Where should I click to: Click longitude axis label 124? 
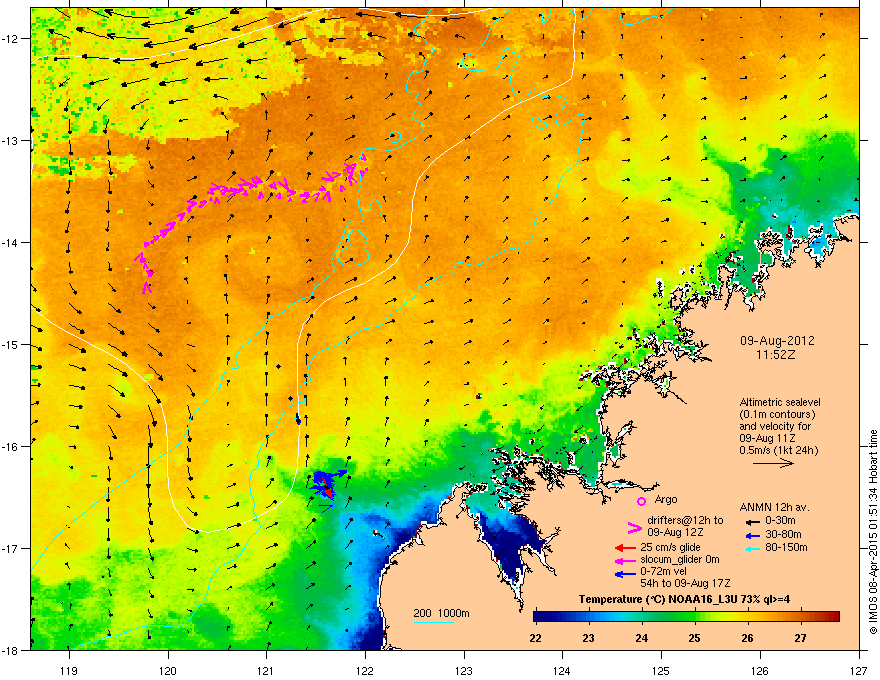pyautogui.click(x=562, y=671)
